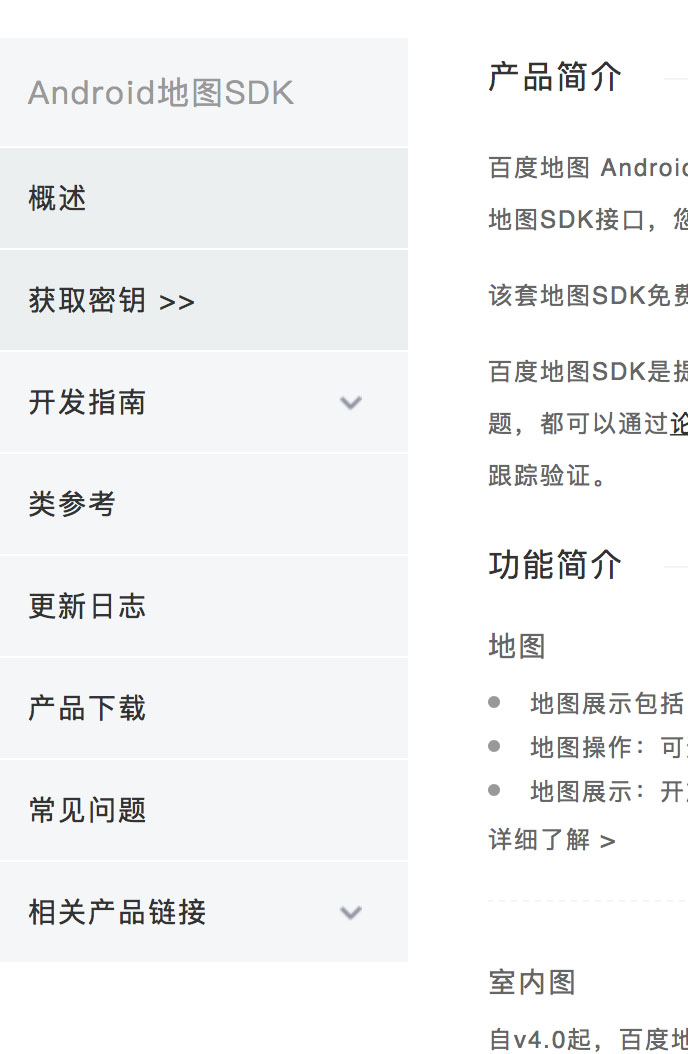Screen dimensions: 688x1054
Task: Click the bullet item starting 地图操作：
Action: pos(608,747)
